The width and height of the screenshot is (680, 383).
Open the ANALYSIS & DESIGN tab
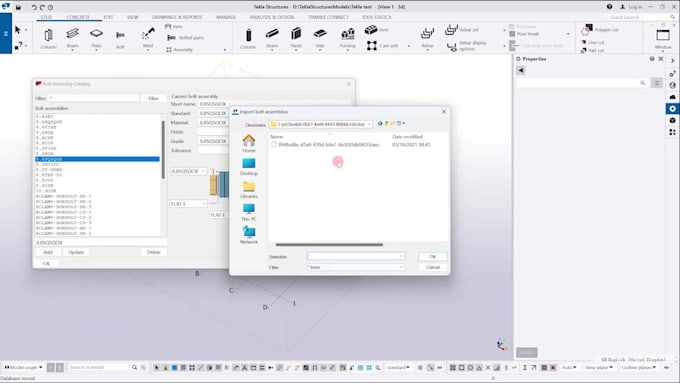pos(272,17)
